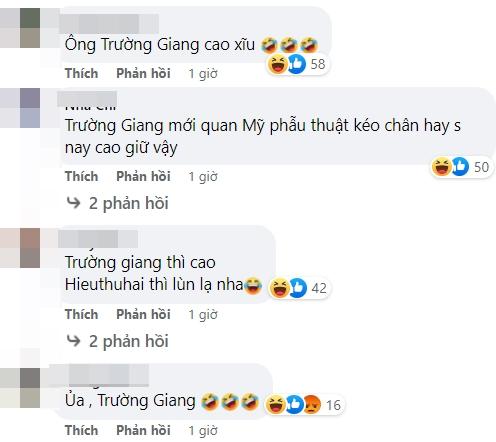Expand 2 phản hồi under the phẫu thuật kéo chân comment

click(x=128, y=203)
